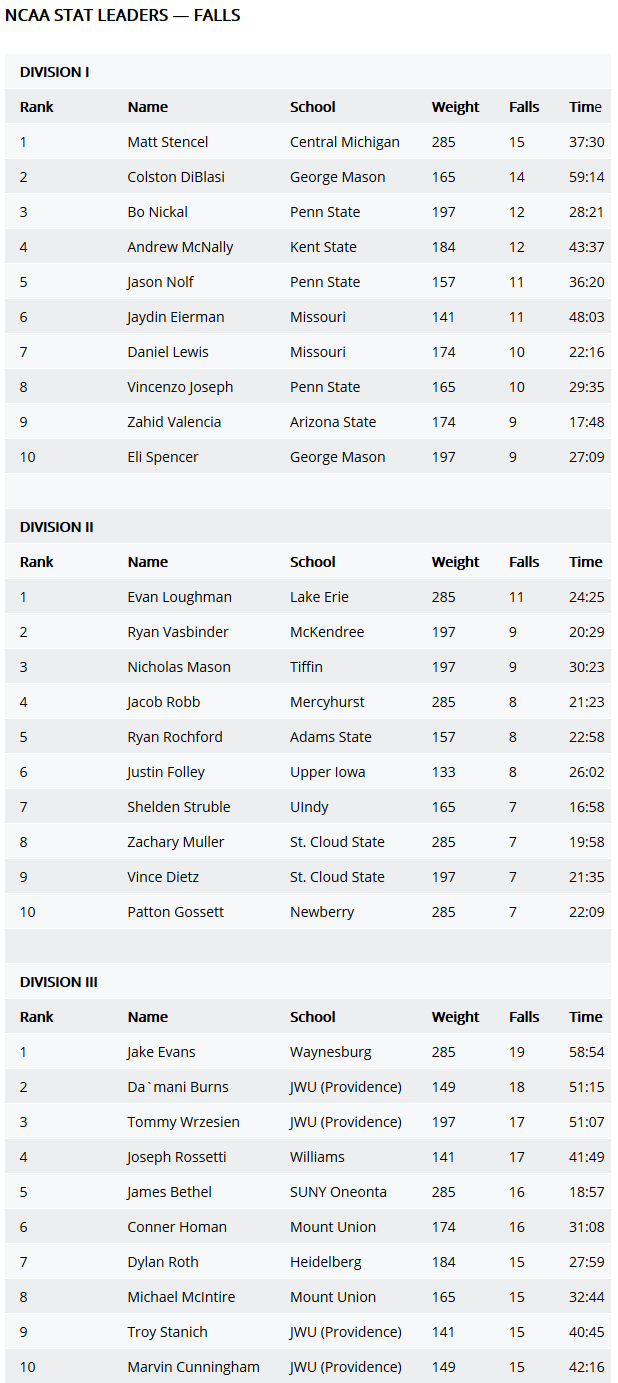Click Zahid Valencia's time 17:48
The height and width of the screenshot is (1383, 618).
(586, 422)
